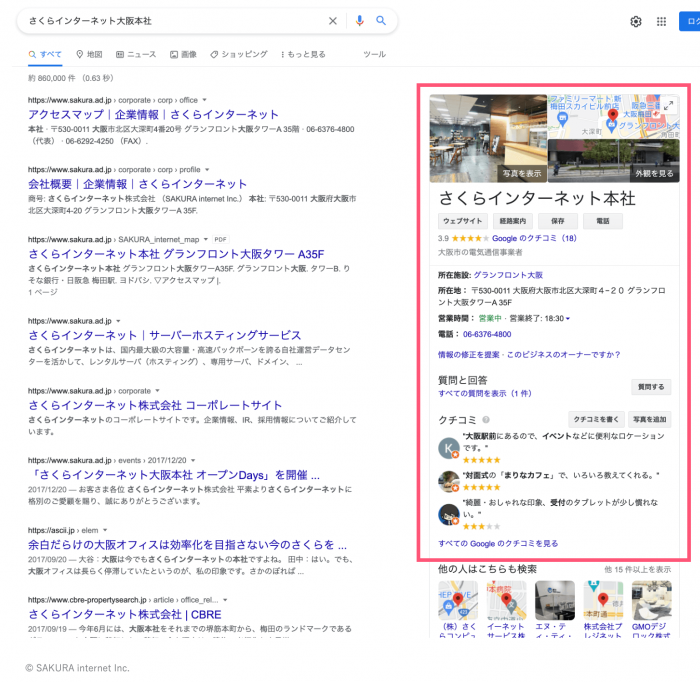
Task: Open the グランフロント大阪 facility link
Action: [x=508, y=275]
